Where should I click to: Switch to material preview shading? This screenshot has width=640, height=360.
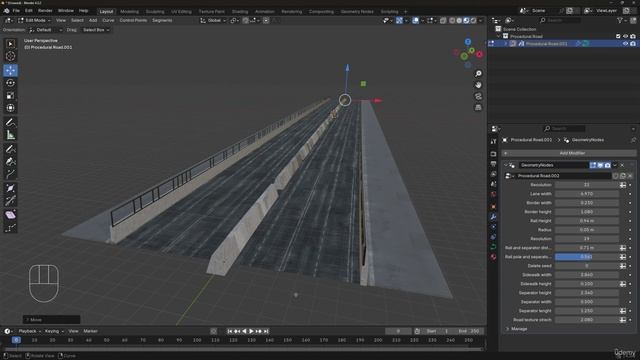coord(466,20)
